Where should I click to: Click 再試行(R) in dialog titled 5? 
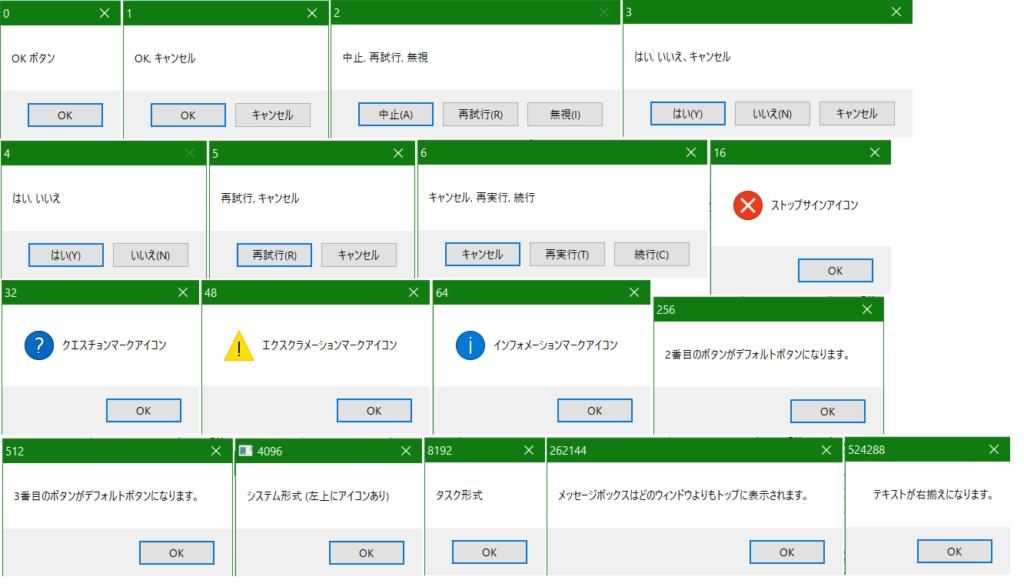pyautogui.click(x=274, y=255)
